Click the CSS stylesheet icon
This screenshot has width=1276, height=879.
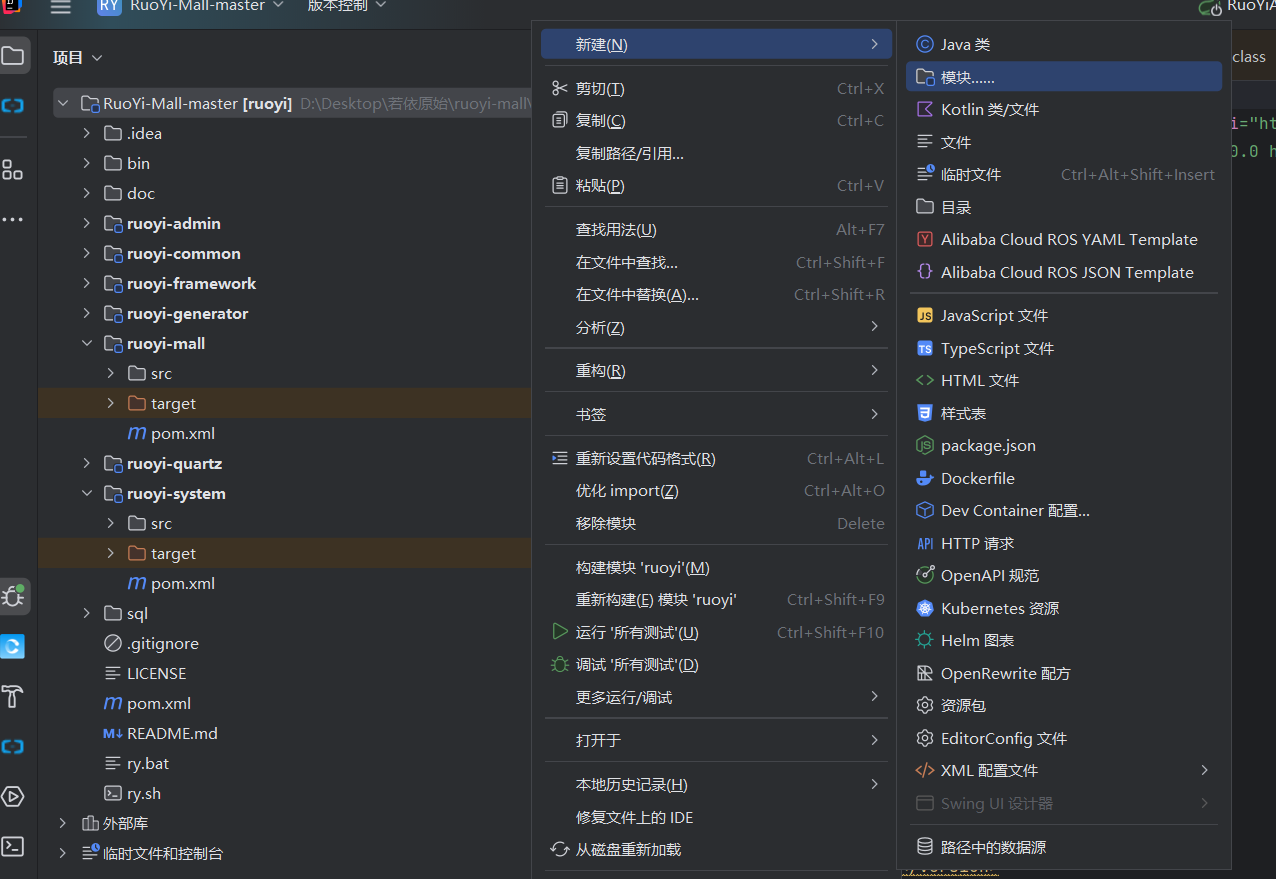tap(925, 413)
